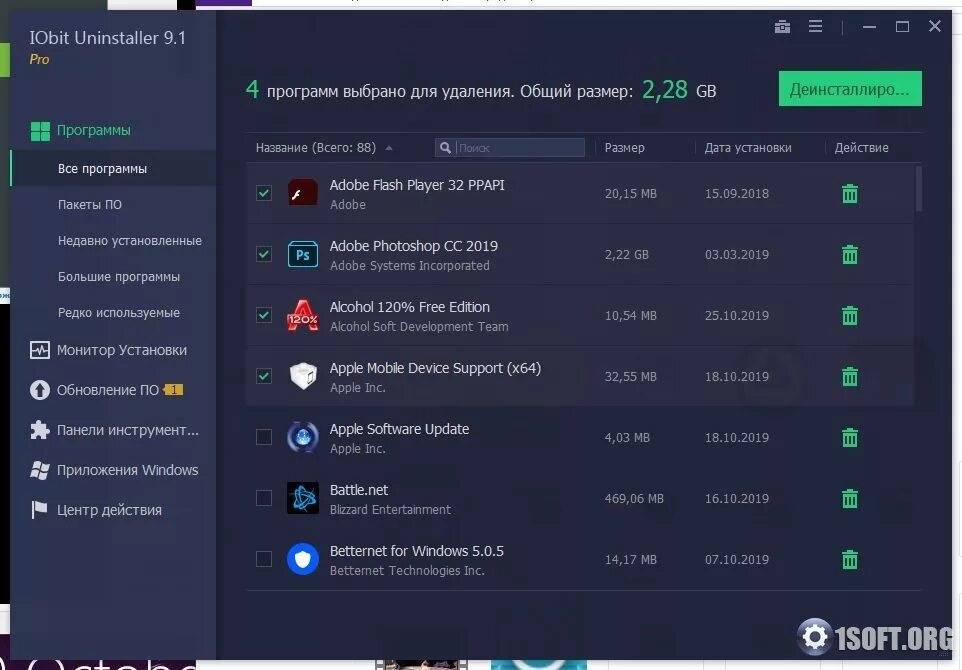Click the Windows Apps flag-logo icon
Screen dimensions: 962x670
coord(40,470)
